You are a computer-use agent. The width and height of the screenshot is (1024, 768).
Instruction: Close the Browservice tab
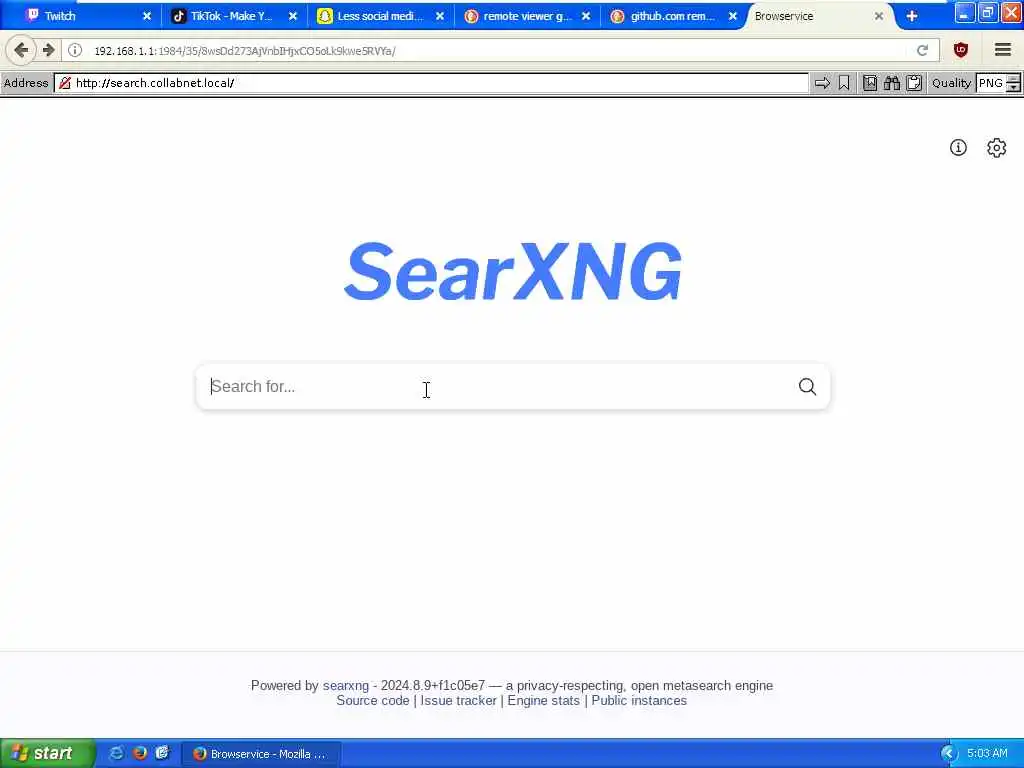click(x=879, y=16)
